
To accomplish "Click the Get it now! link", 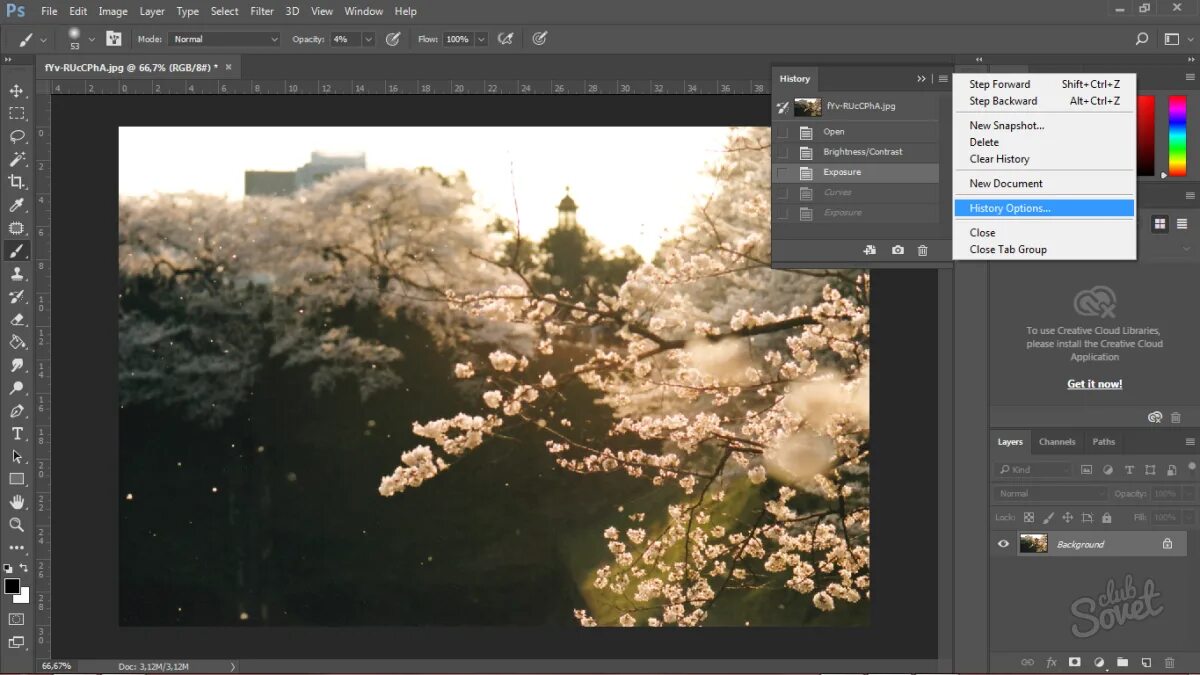I will coord(1094,384).
